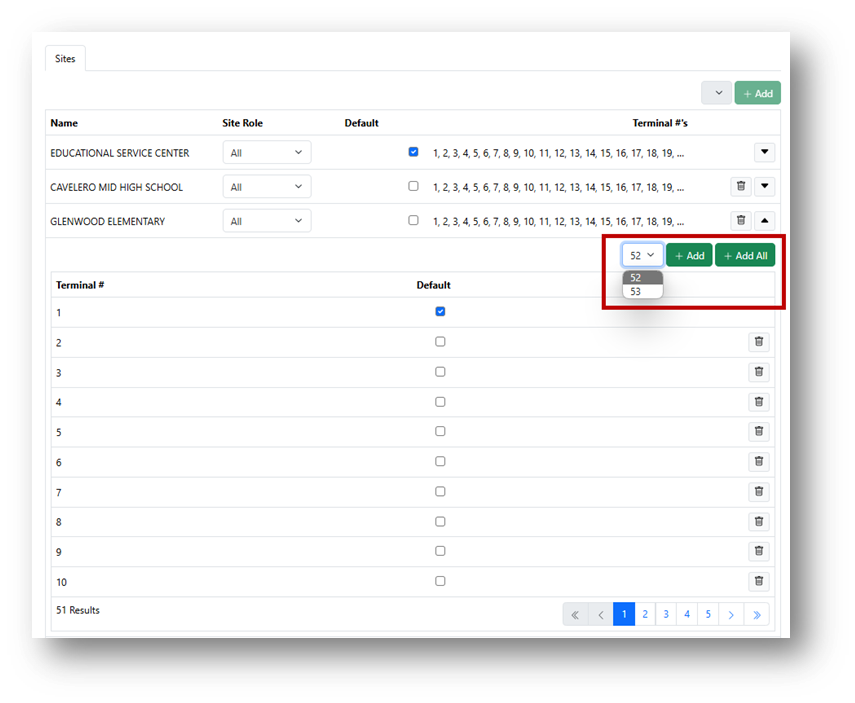Screen dimensions: 855x703
Task: Open Site Role dropdown for Educational Service Center
Action: point(267,153)
